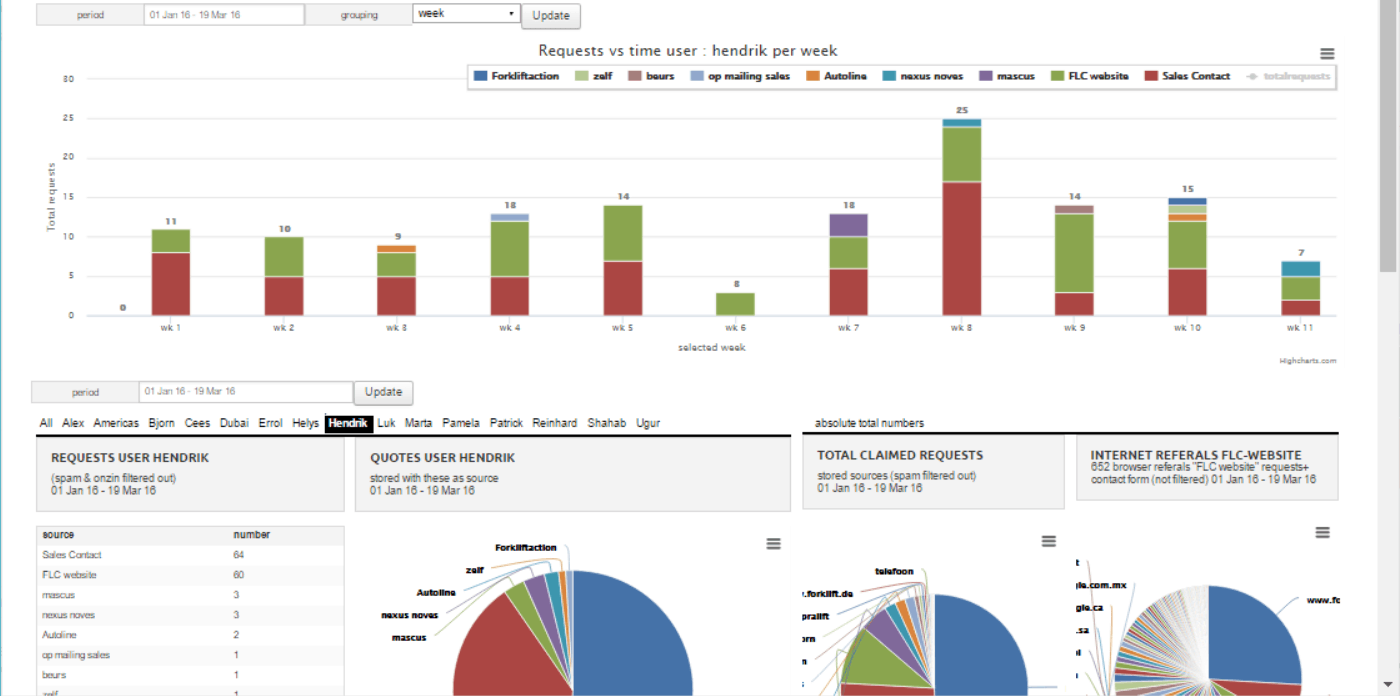Open the Marta tab

point(420,423)
